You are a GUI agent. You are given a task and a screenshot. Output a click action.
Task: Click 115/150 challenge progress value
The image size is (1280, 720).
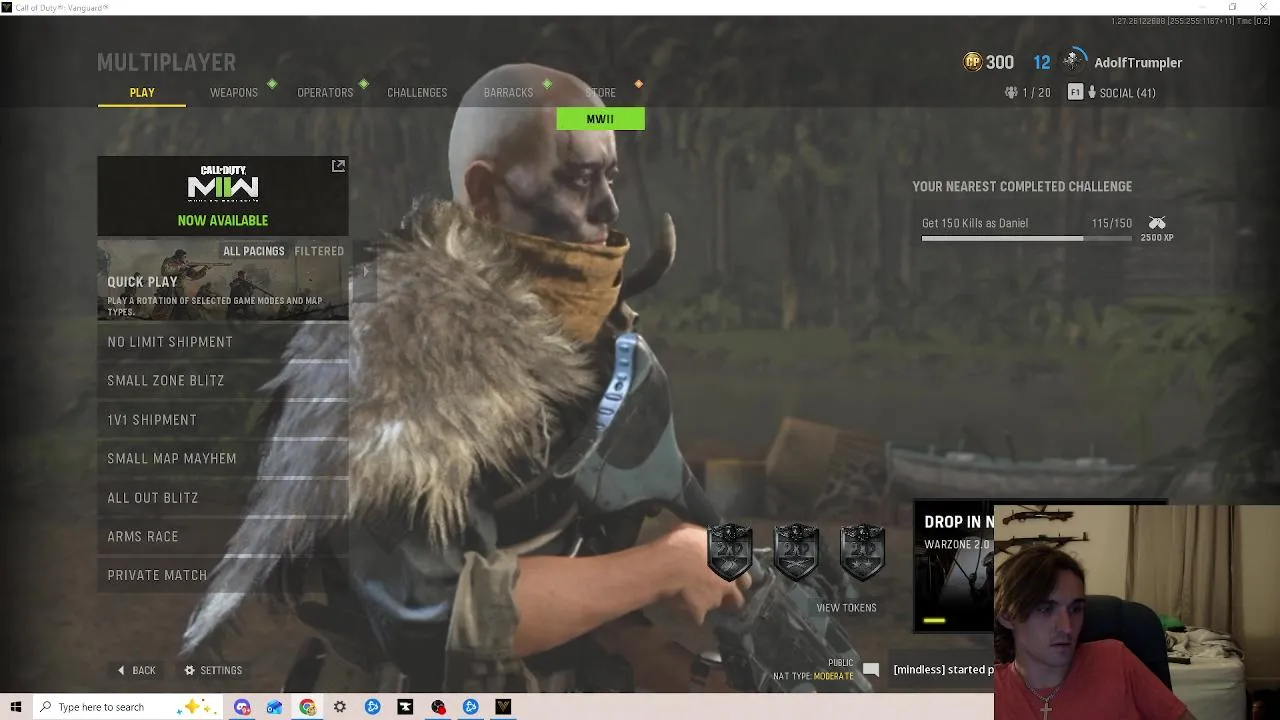(1111, 223)
